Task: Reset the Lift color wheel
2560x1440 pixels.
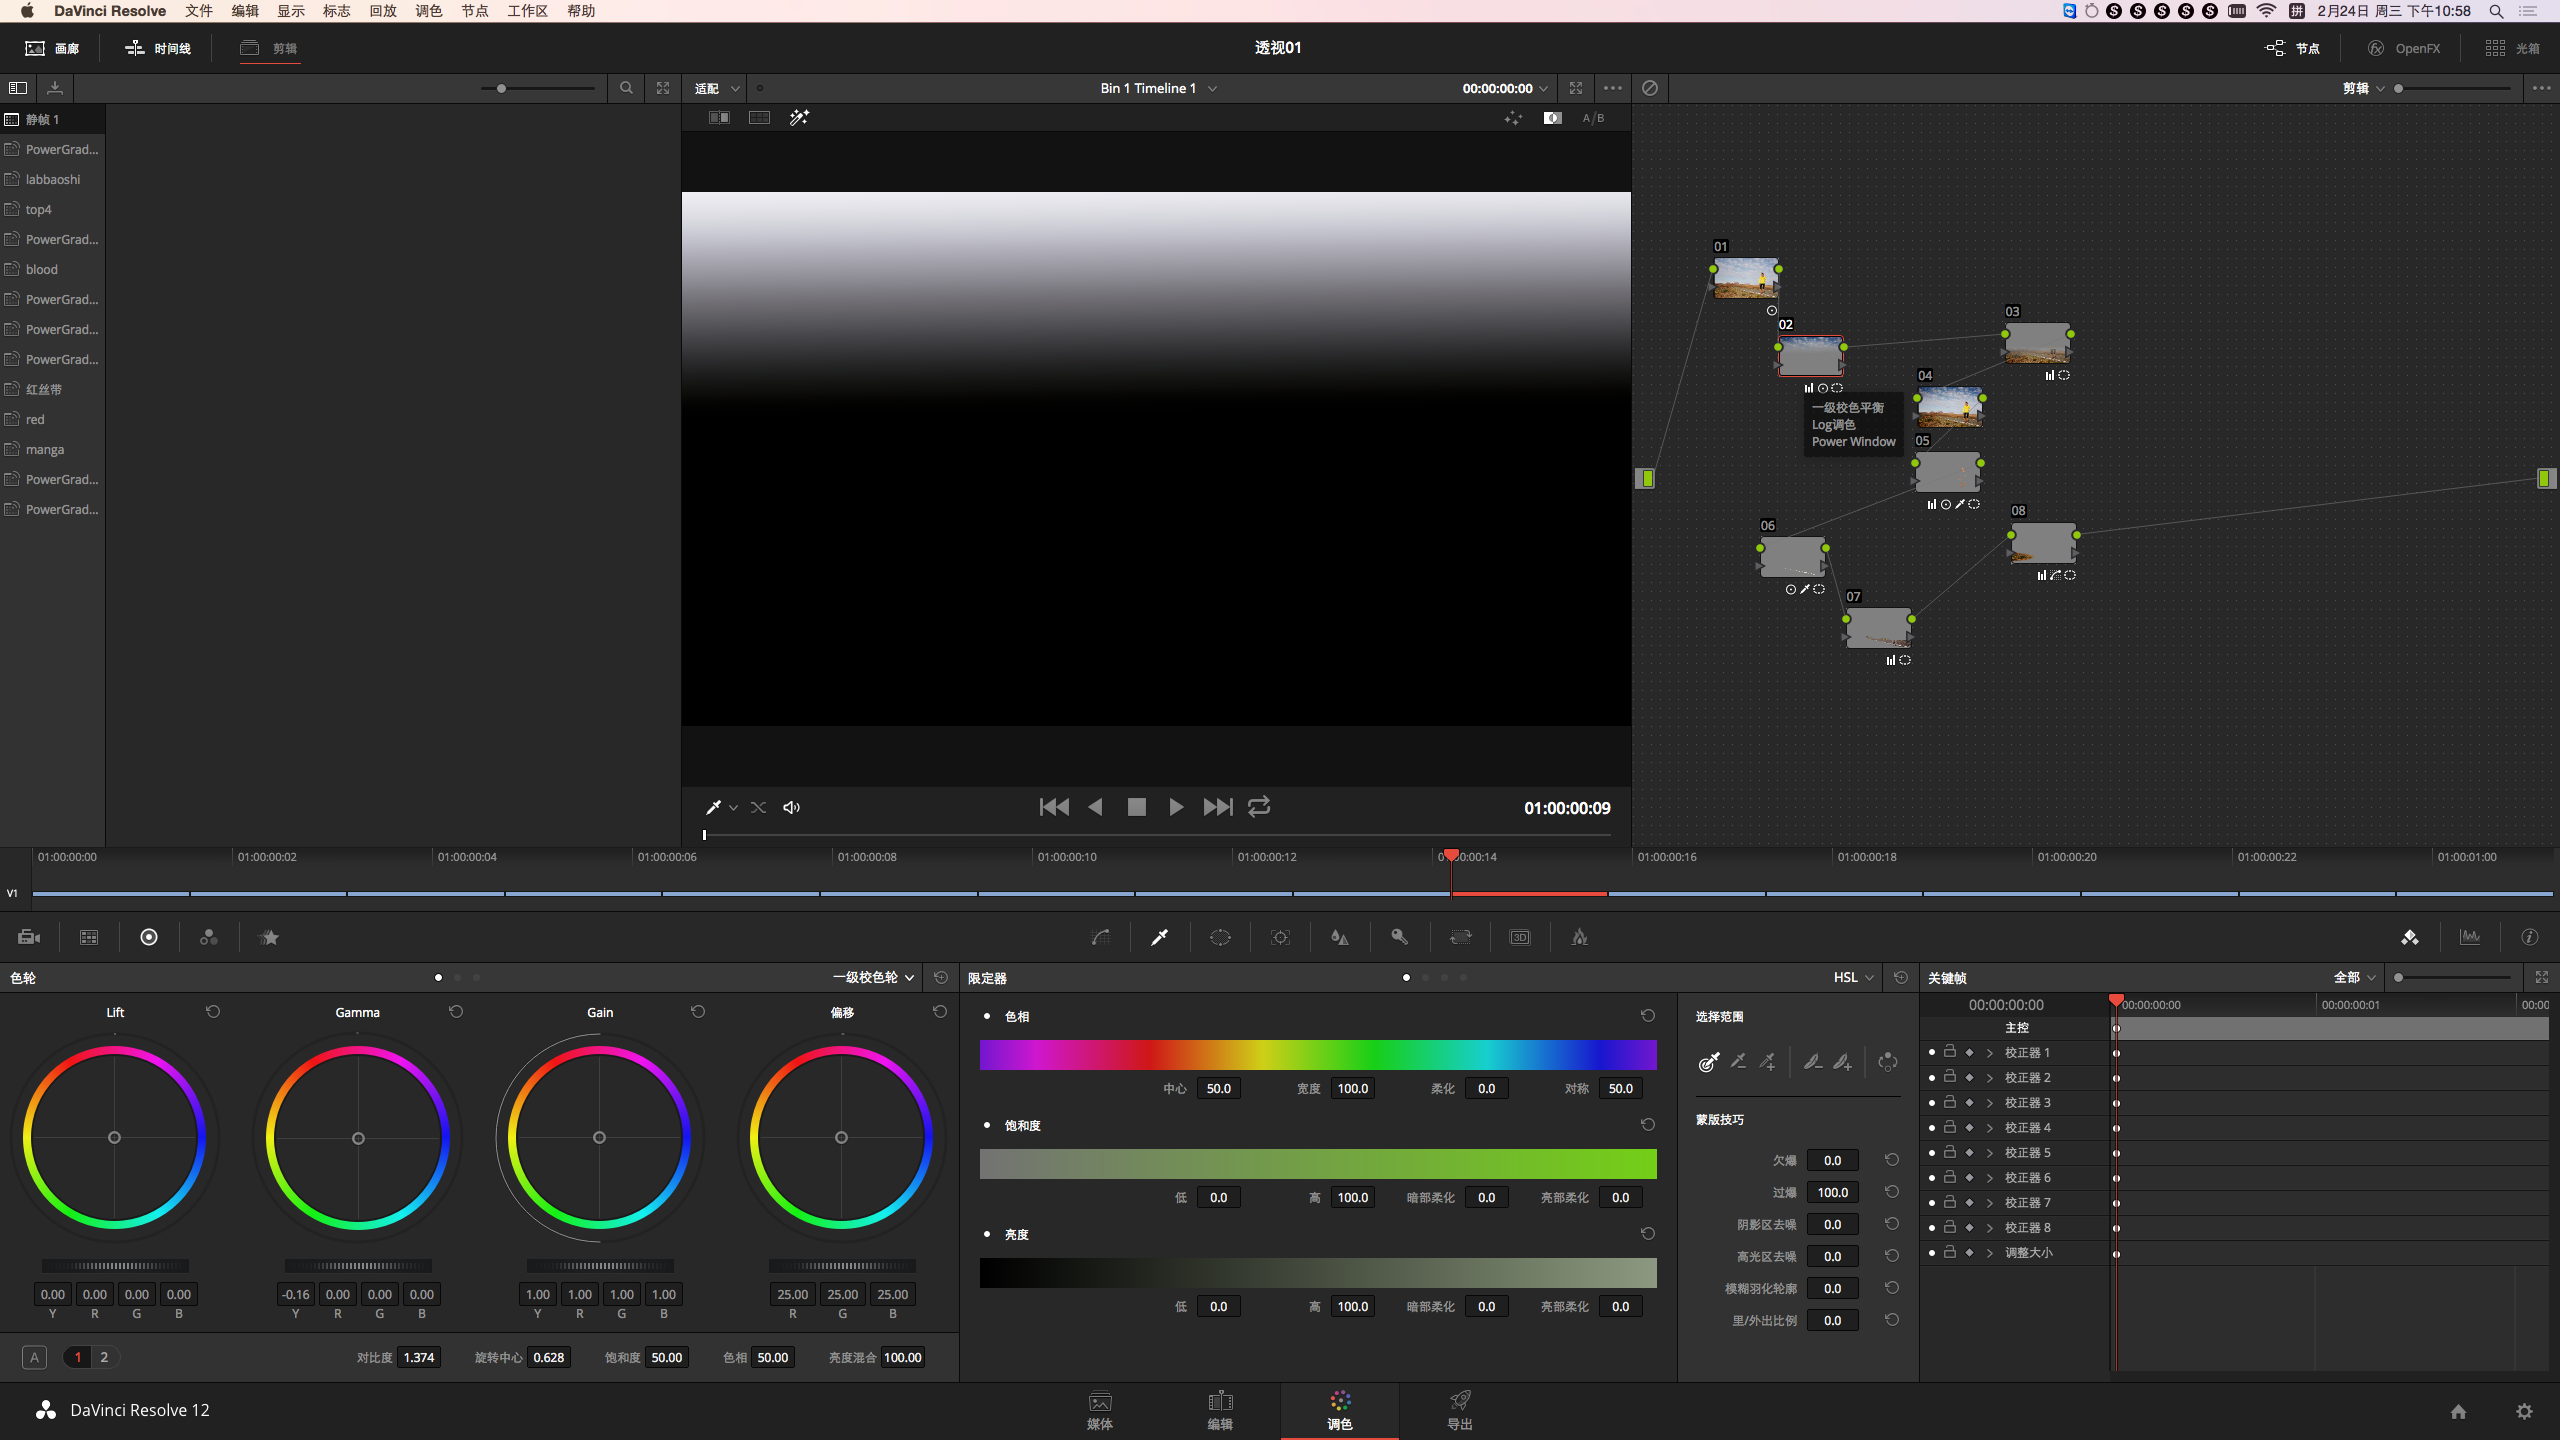Action: coord(213,1012)
